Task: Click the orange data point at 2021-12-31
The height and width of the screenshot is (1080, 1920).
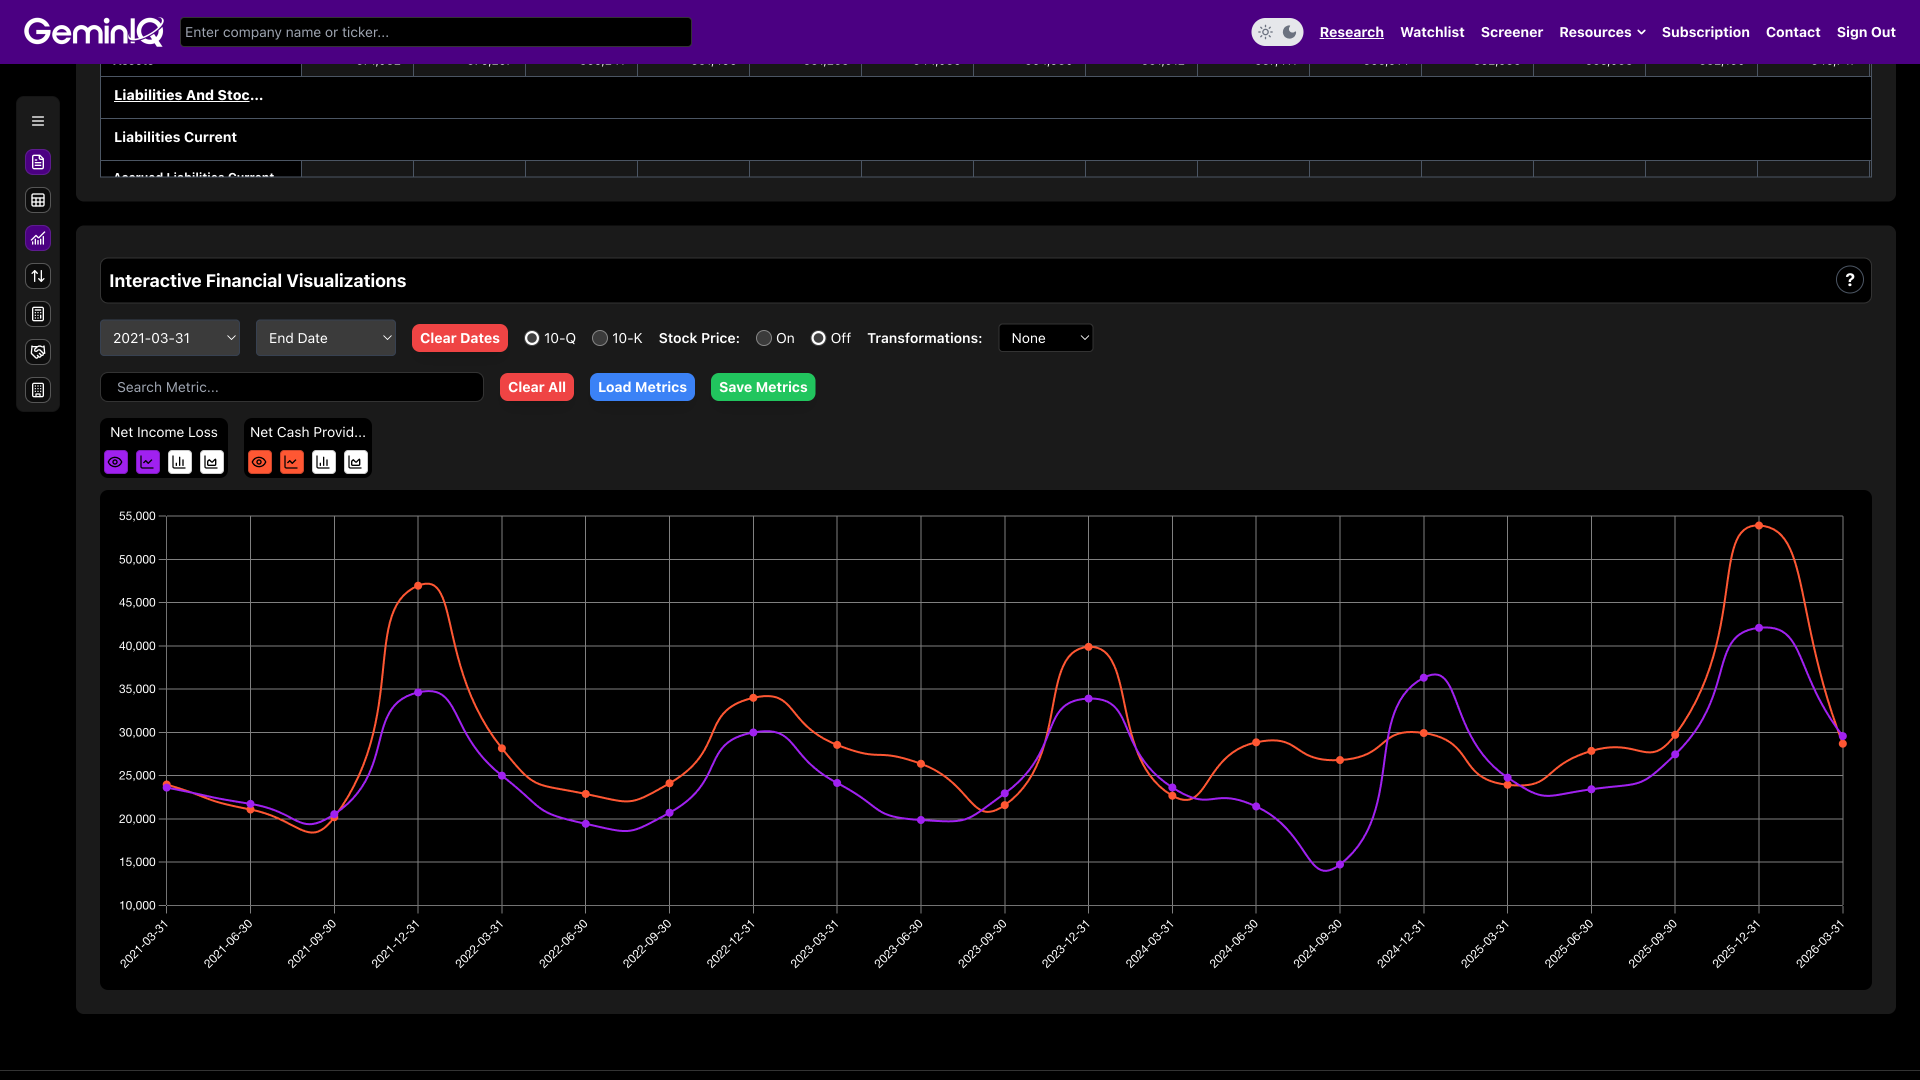Action: 418,586
